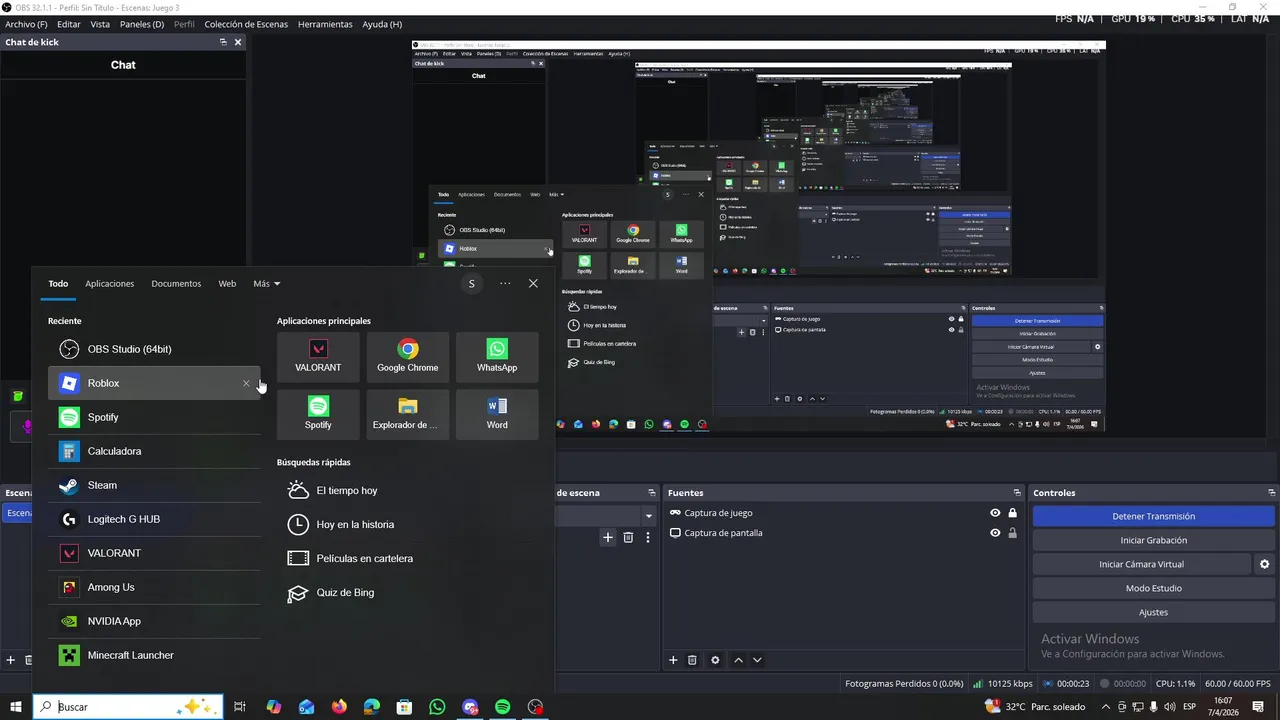The image size is (1280, 720).
Task: Open the Ayuda (H) menu
Action: pos(382,24)
